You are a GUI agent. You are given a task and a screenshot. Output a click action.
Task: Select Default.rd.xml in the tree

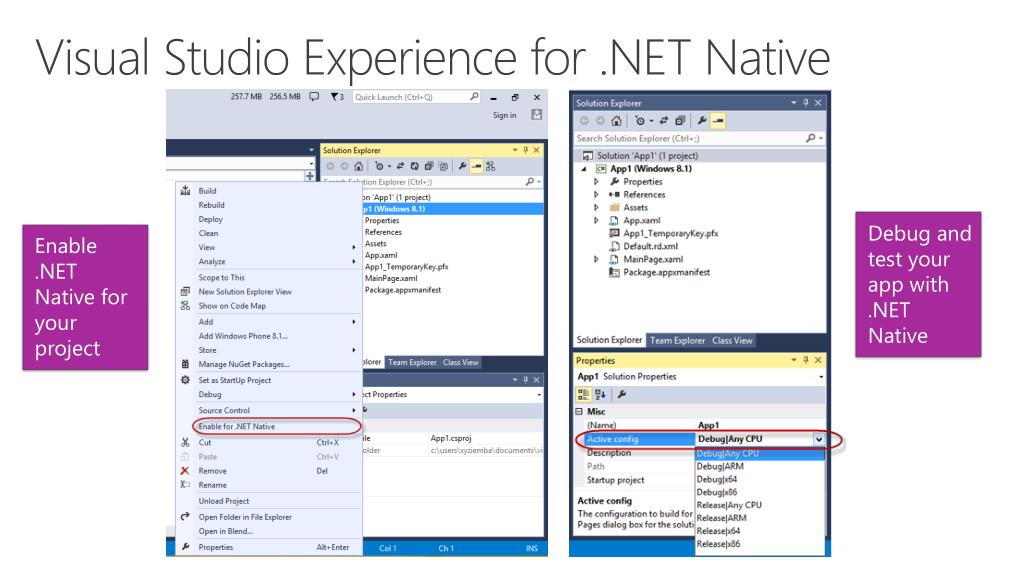[650, 247]
